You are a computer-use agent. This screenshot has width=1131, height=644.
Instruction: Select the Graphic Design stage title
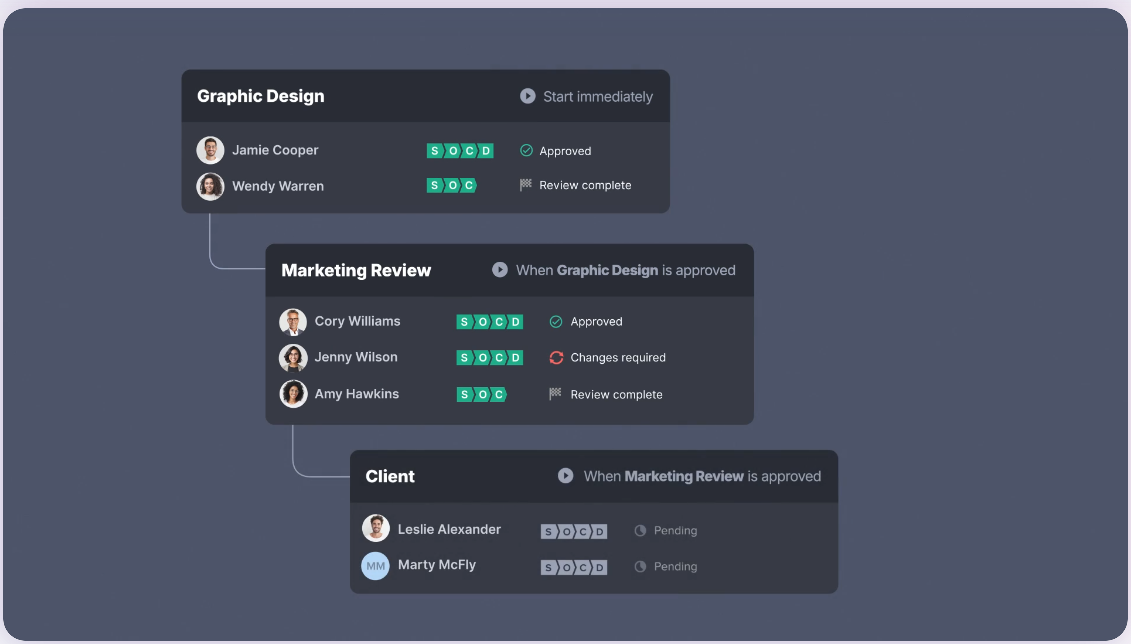(x=260, y=97)
